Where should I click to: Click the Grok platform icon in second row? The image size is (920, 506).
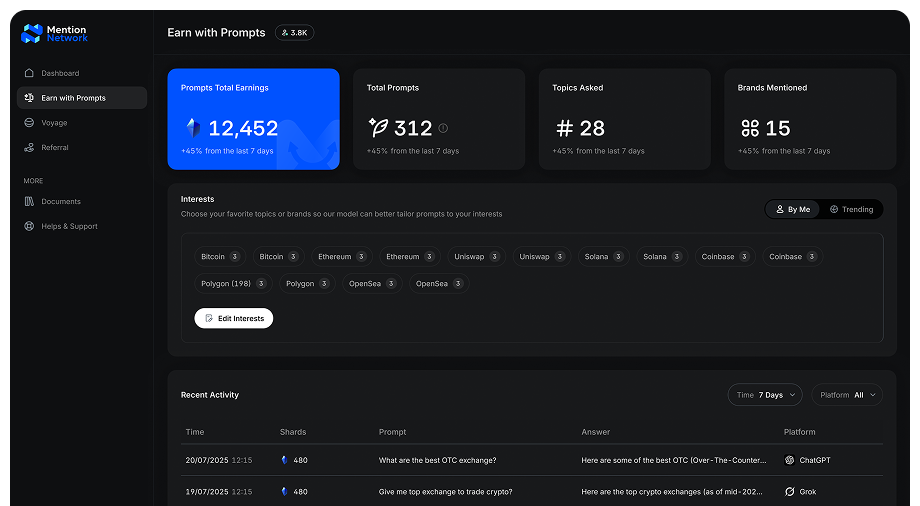[x=789, y=492]
